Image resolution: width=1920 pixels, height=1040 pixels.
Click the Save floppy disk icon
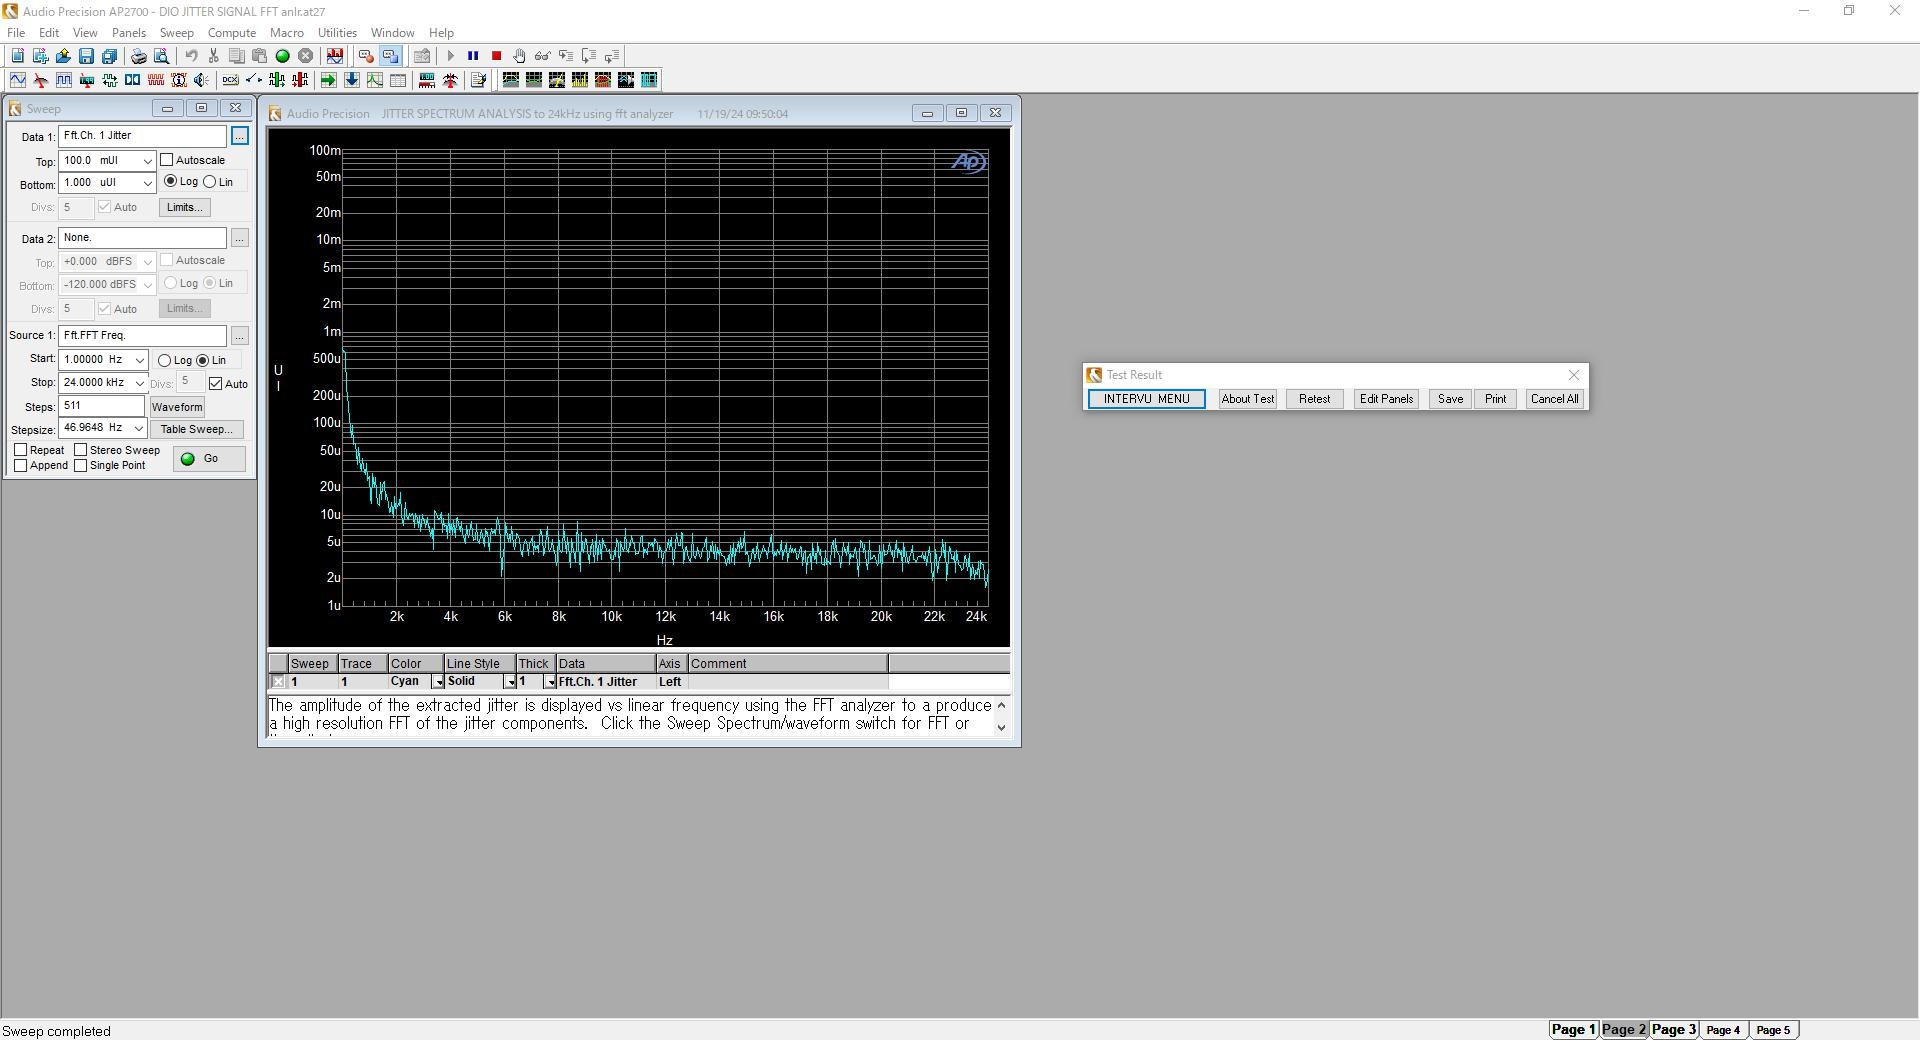[x=86, y=56]
